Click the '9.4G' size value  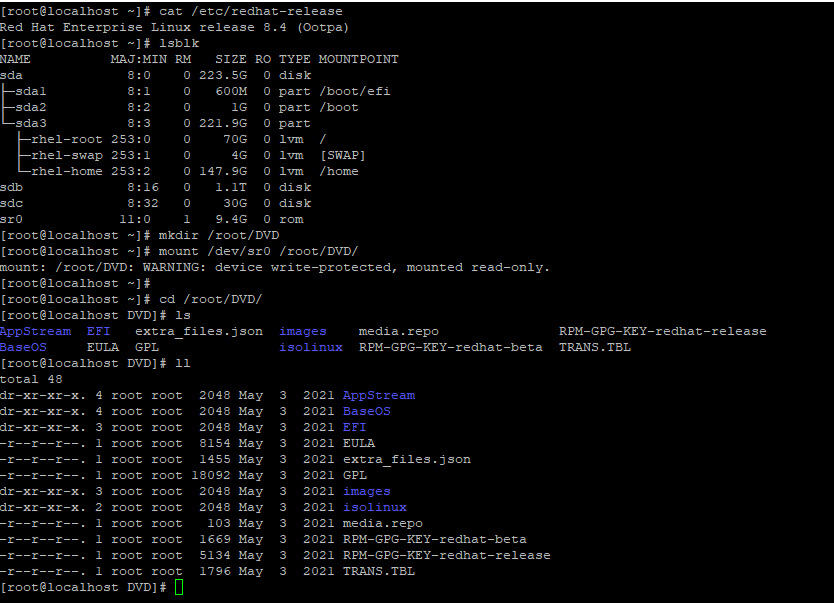pos(231,219)
